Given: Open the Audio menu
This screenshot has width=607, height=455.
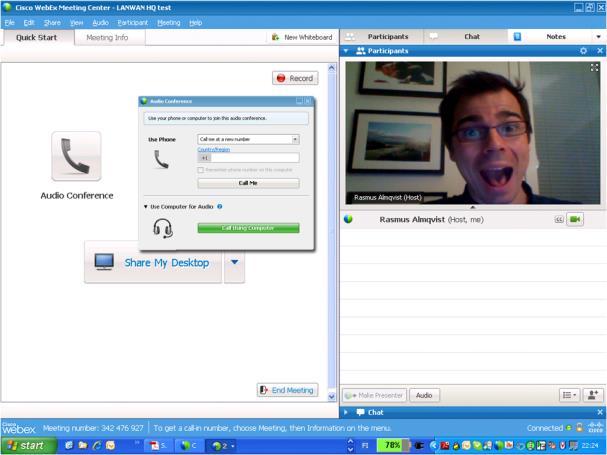Looking at the screenshot, I should [100, 23].
